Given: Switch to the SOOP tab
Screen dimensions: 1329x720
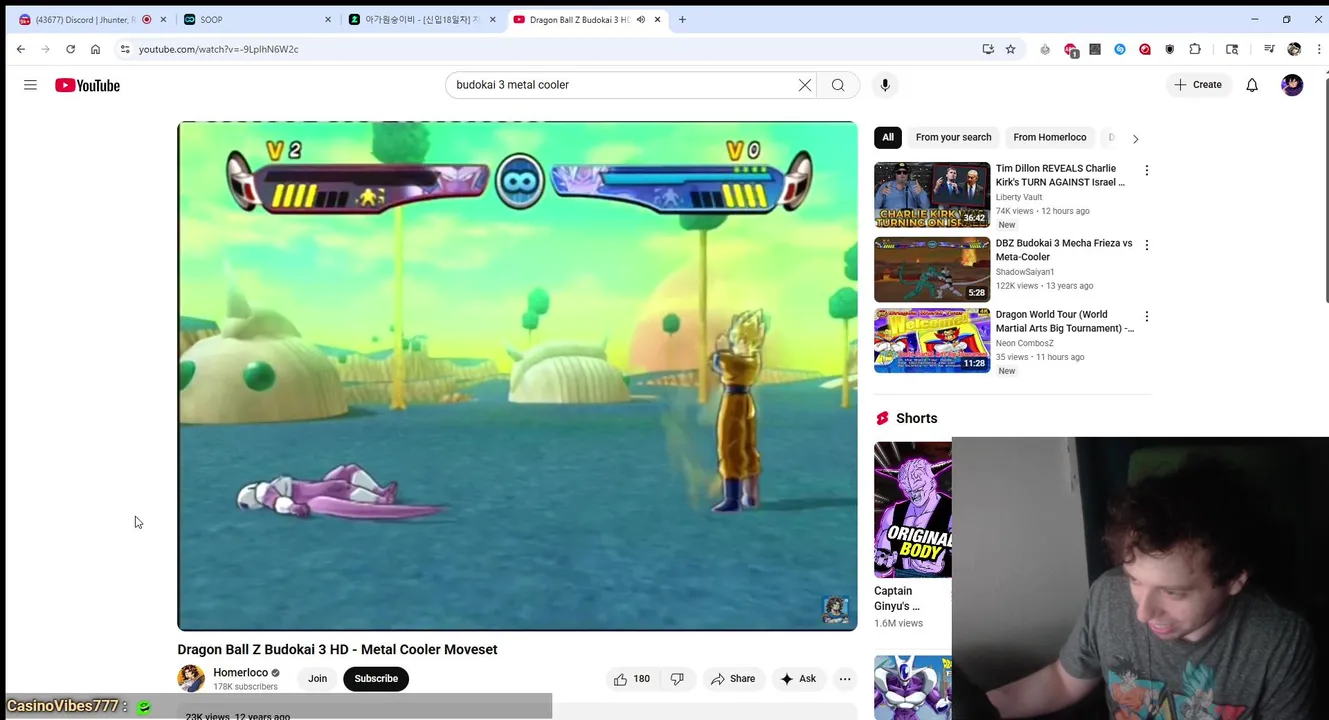Looking at the screenshot, I should [x=256, y=19].
